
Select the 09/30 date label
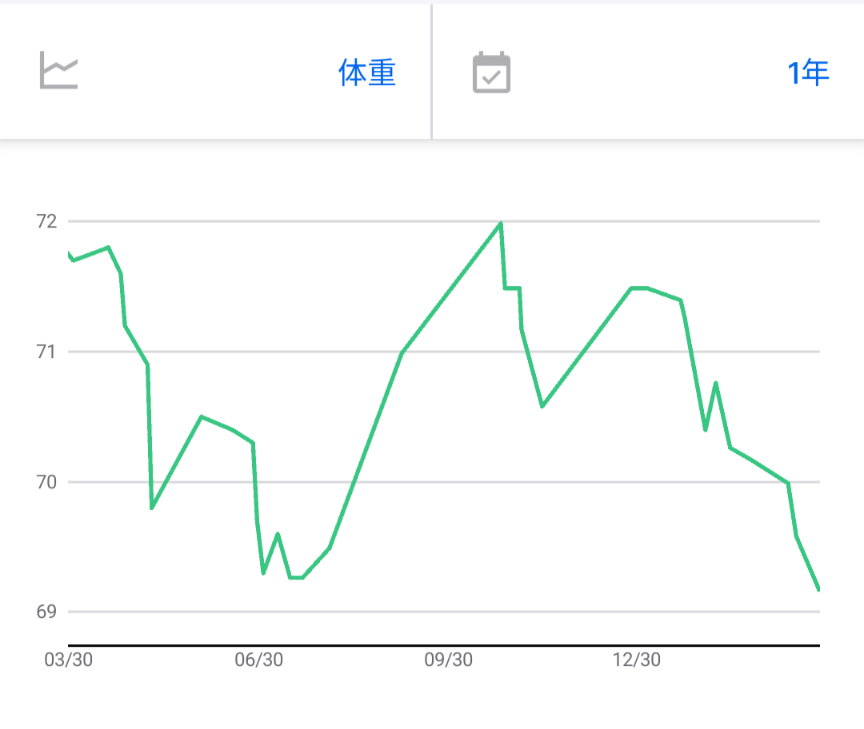tap(448, 660)
